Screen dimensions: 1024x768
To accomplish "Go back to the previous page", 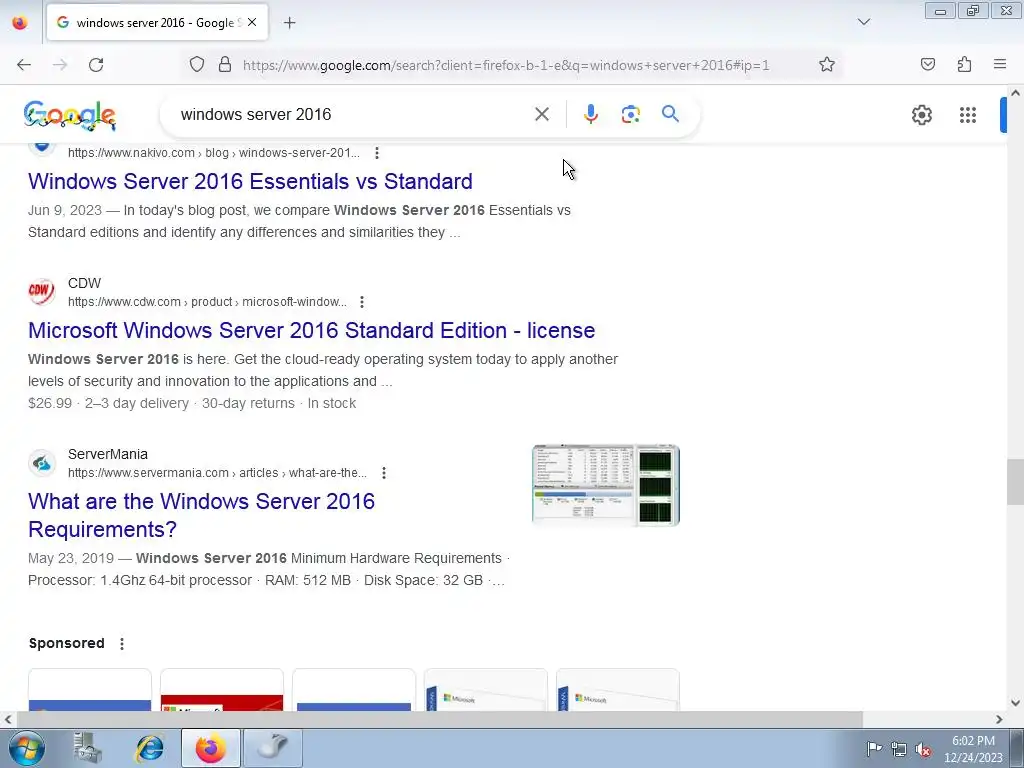I will tap(24, 65).
